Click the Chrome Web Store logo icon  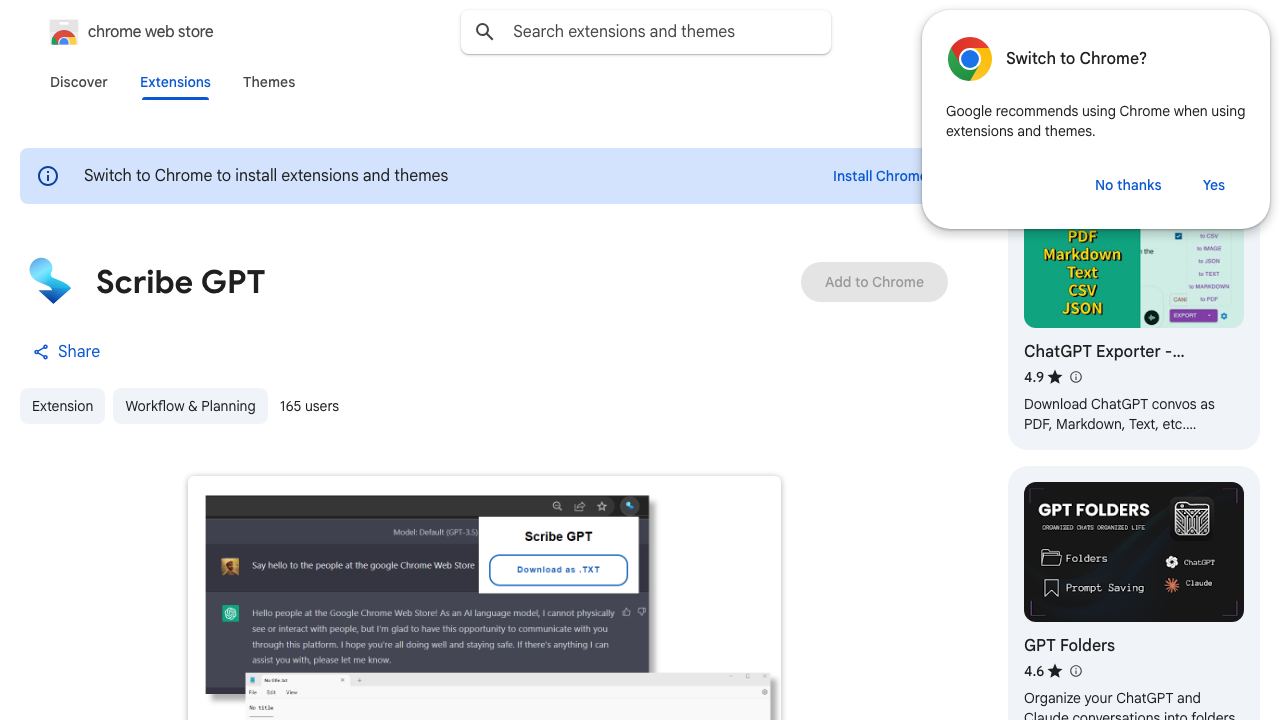coord(64,33)
